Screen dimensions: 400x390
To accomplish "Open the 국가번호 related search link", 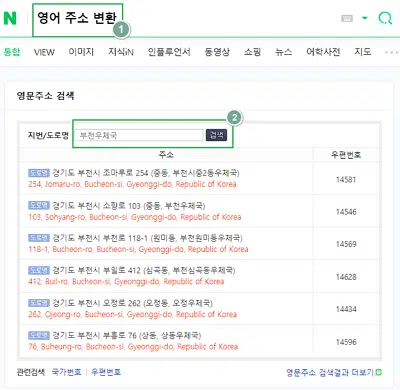I will (67, 372).
